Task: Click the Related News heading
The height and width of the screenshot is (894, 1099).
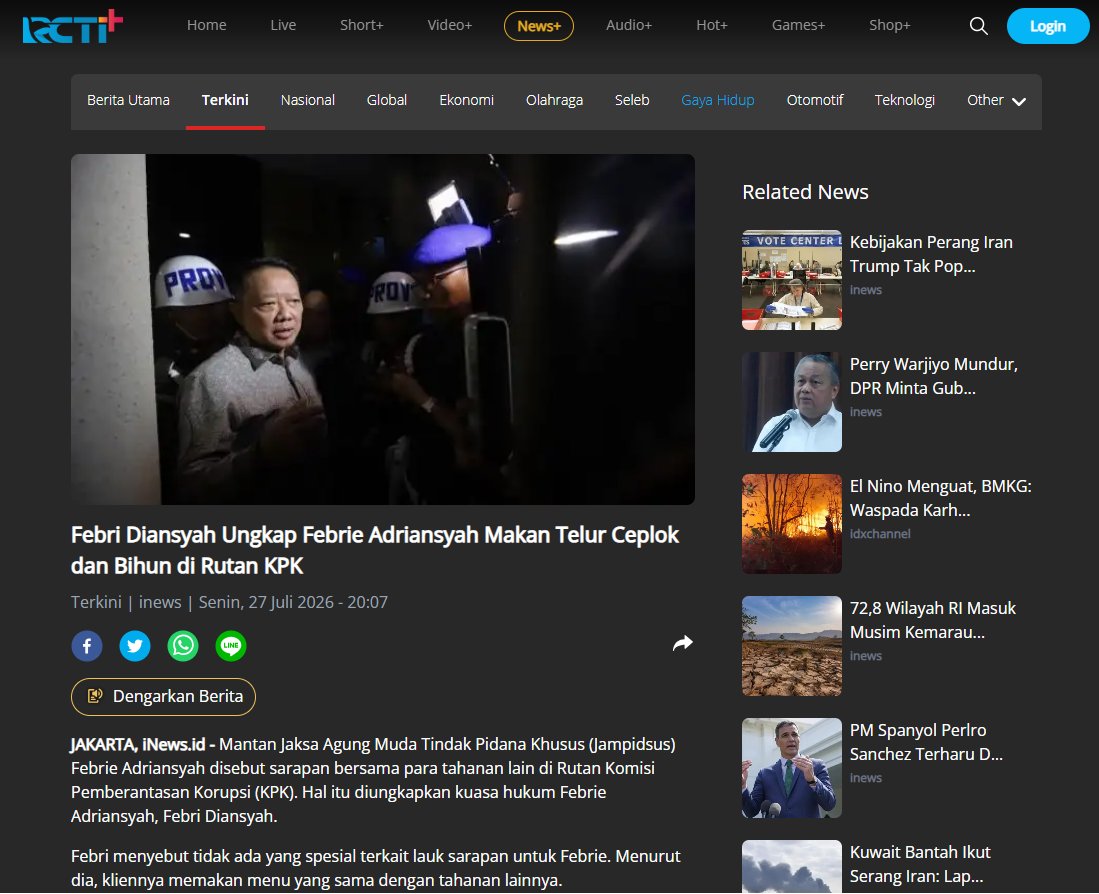Action: click(x=805, y=192)
